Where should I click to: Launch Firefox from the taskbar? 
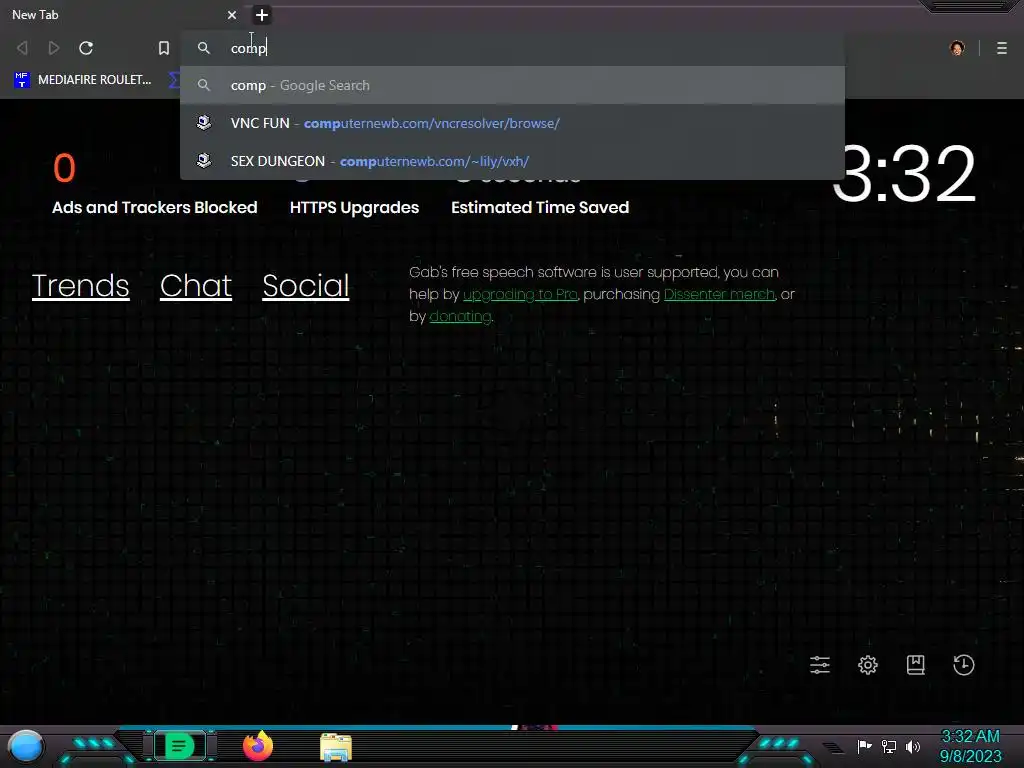tap(258, 746)
